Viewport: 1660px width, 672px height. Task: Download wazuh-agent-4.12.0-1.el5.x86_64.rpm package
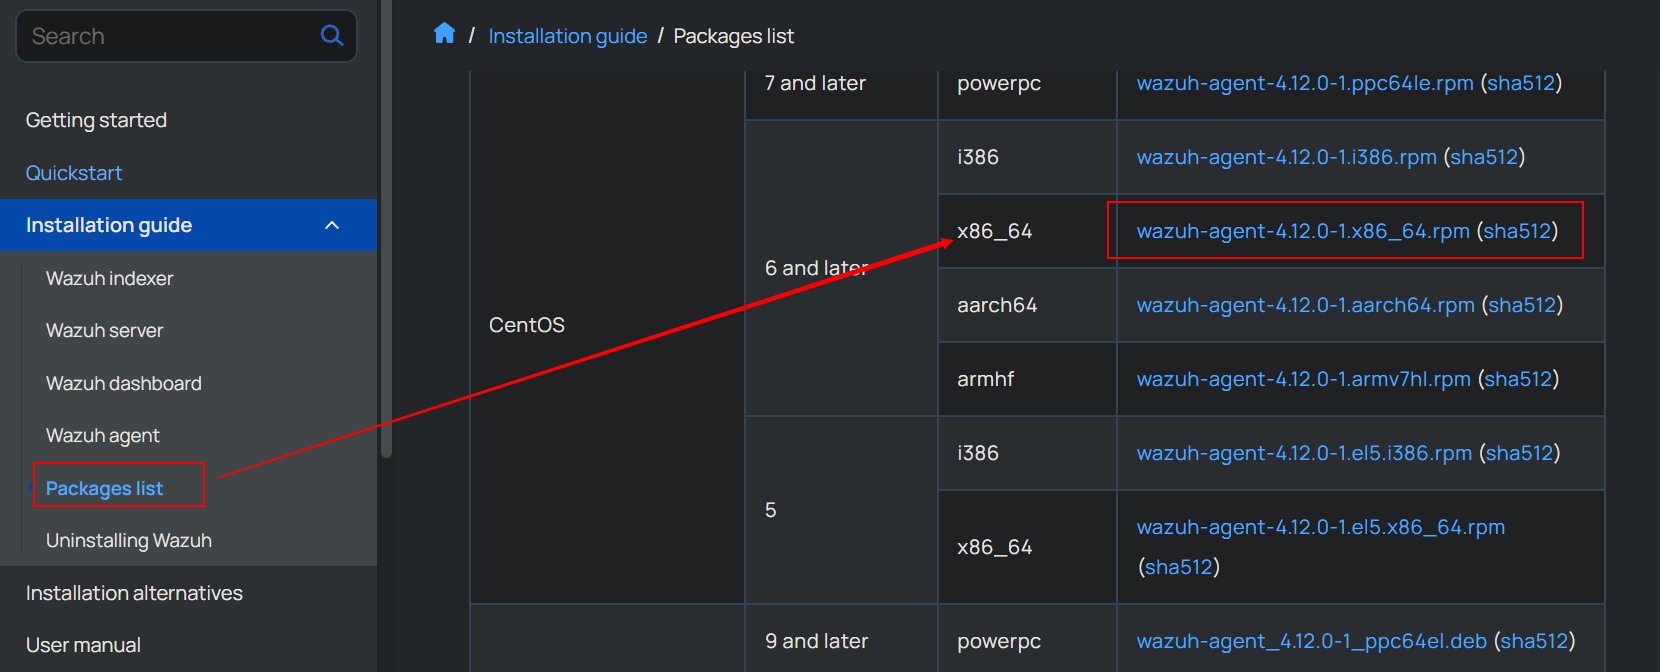pos(1320,527)
